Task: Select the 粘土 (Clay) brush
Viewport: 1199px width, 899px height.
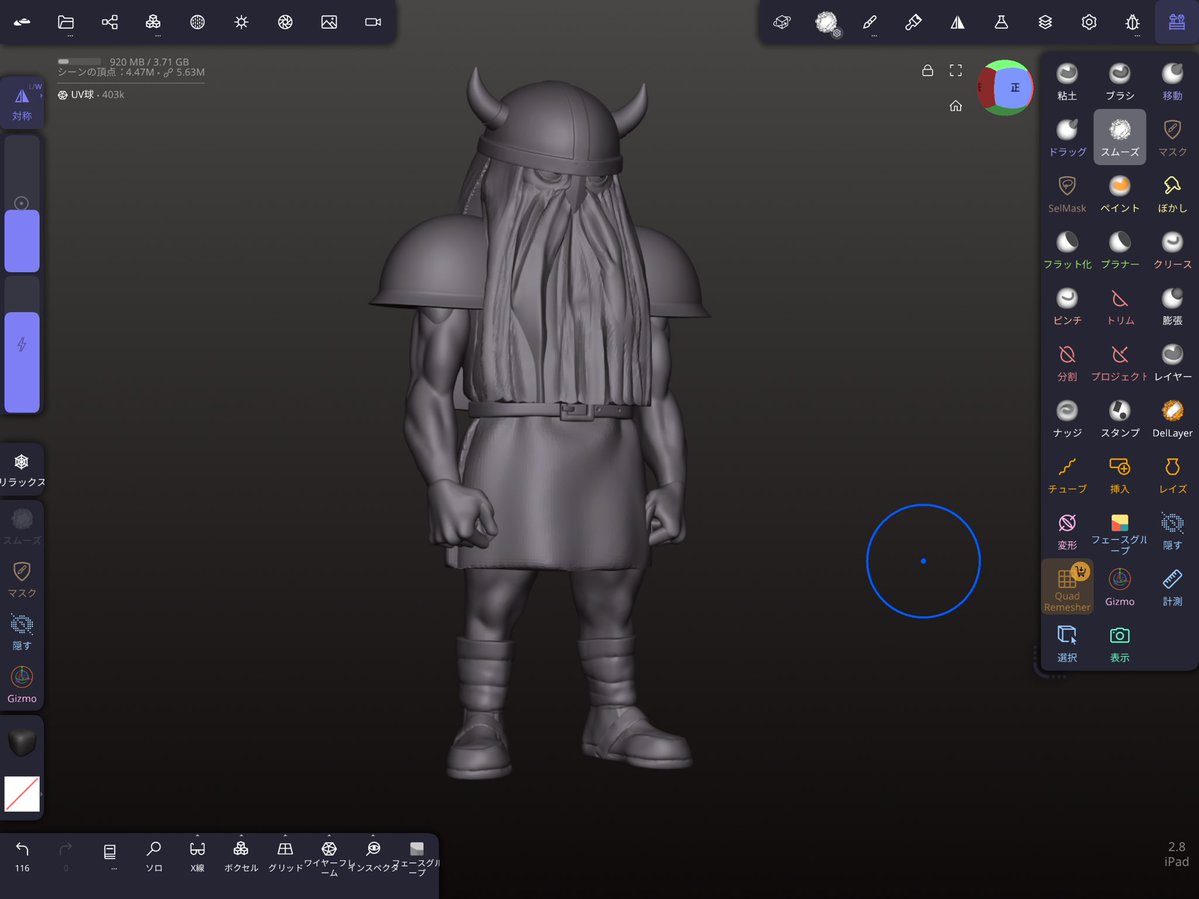Action: (x=1067, y=81)
